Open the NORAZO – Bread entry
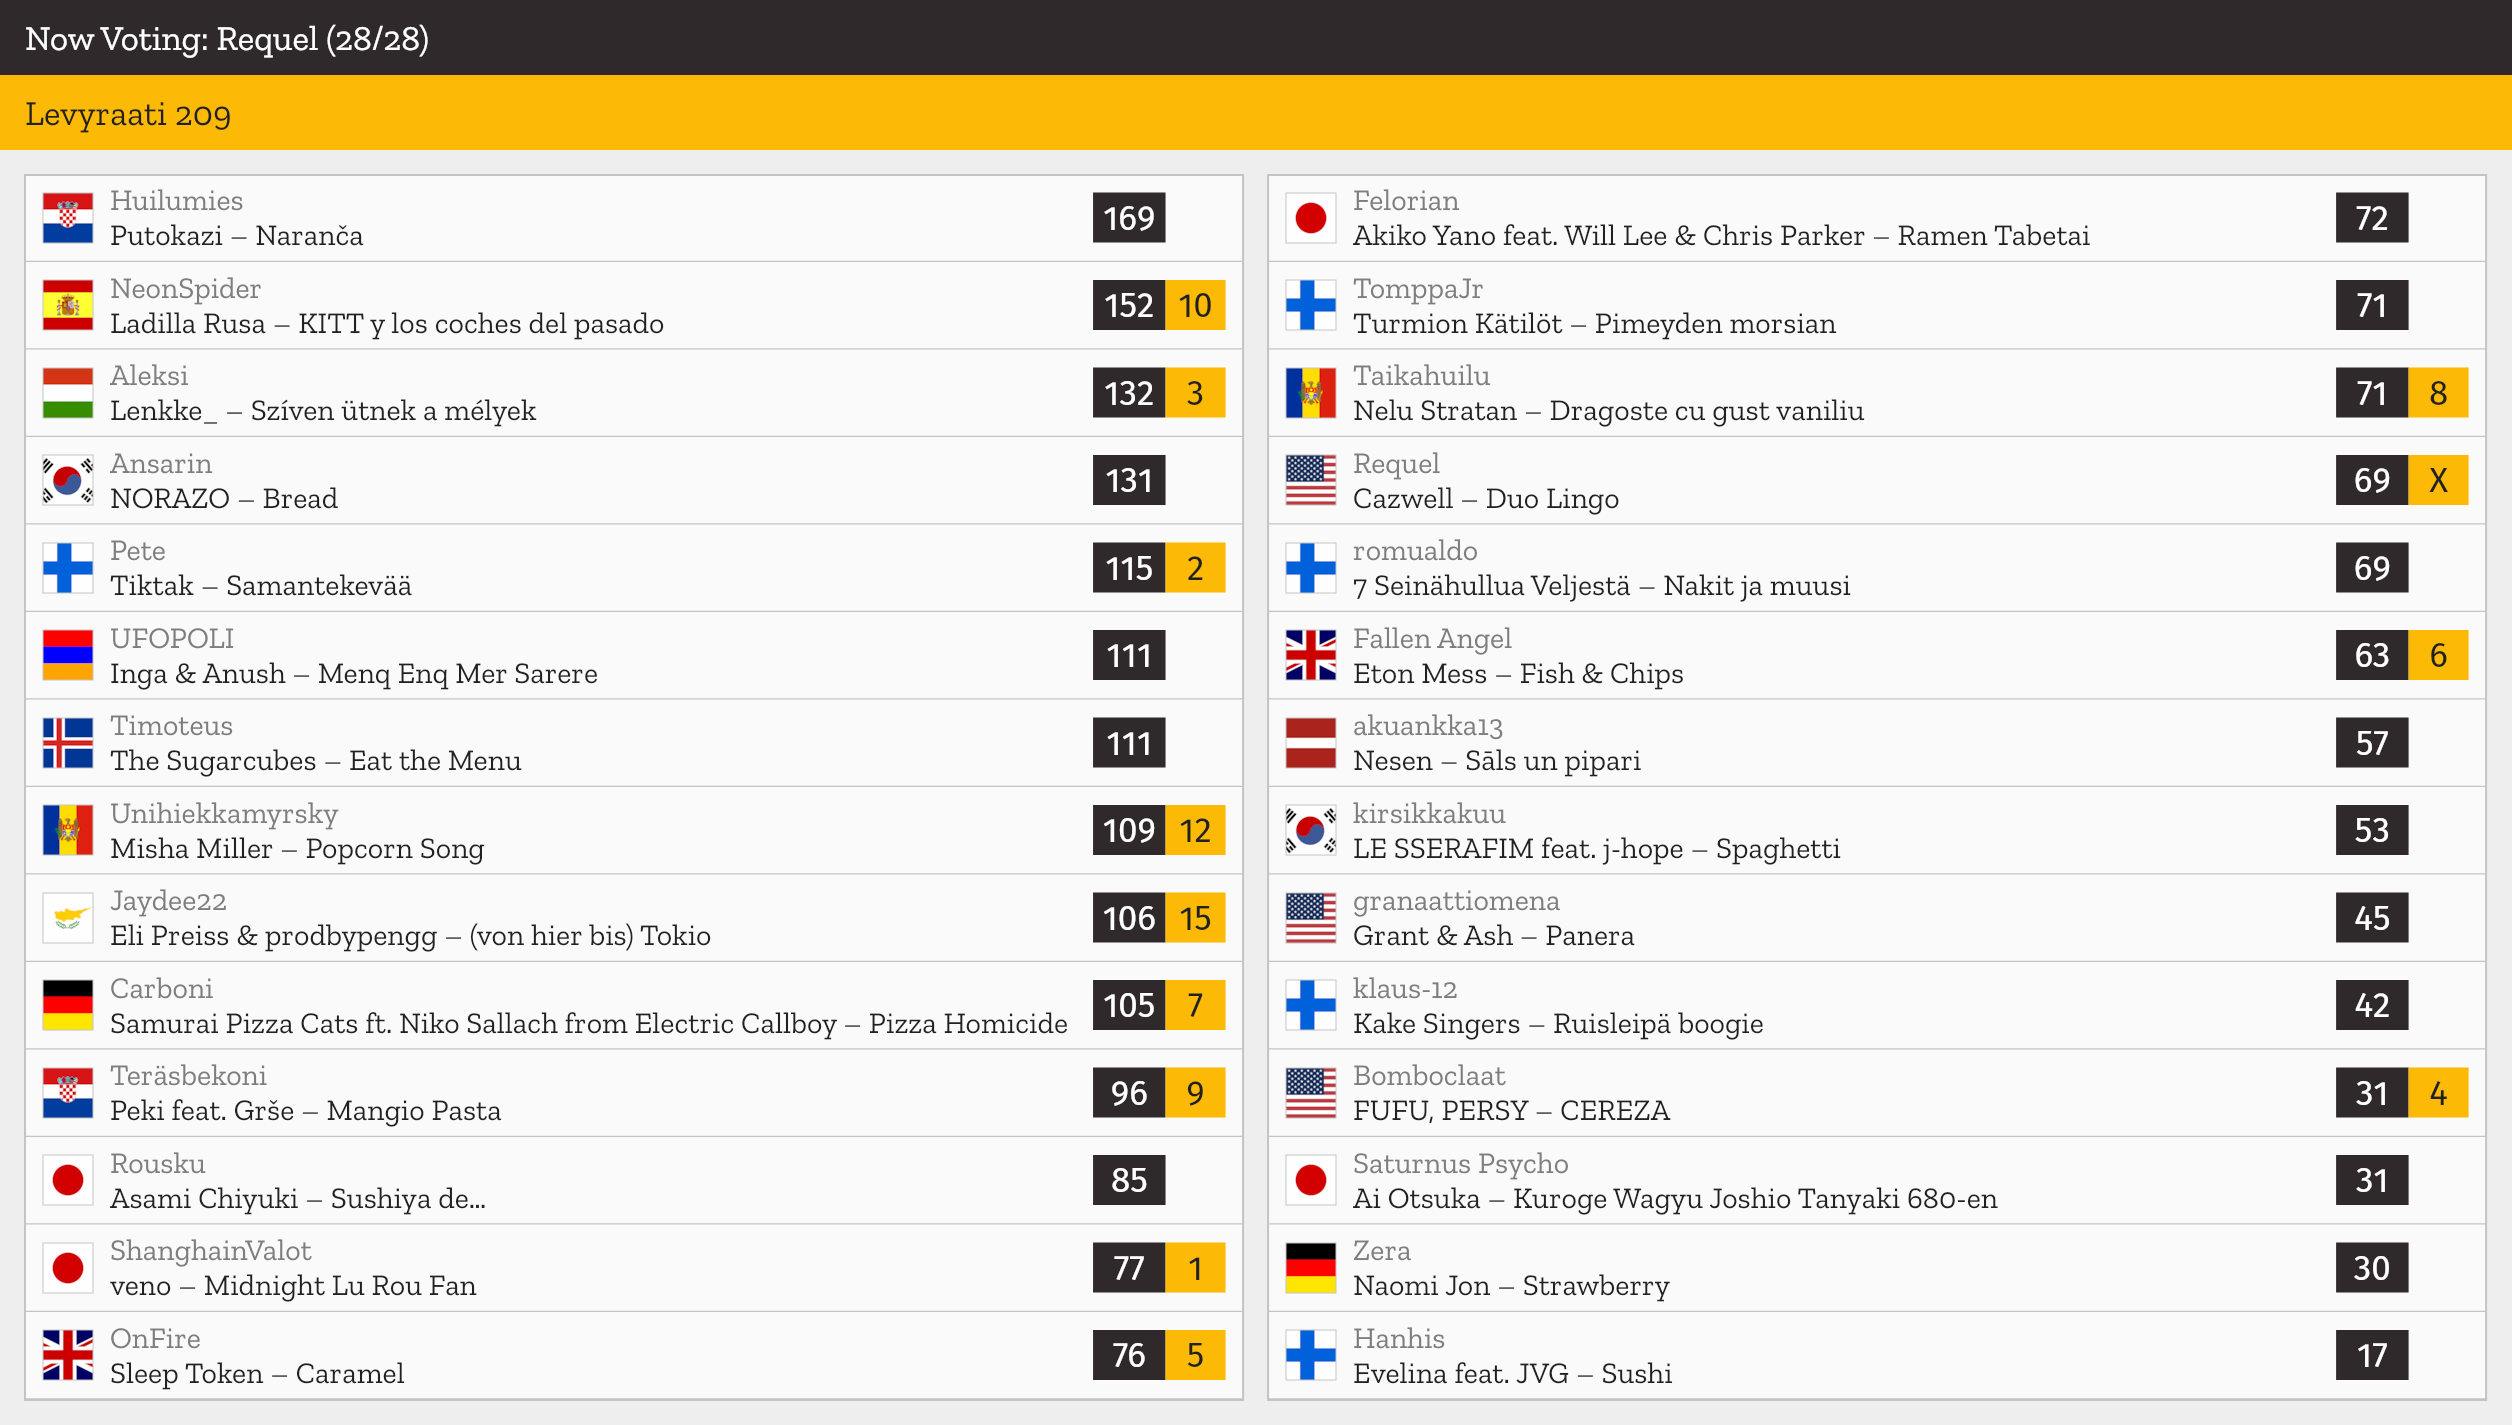Image resolution: width=2512 pixels, height=1425 pixels. pos(634,481)
